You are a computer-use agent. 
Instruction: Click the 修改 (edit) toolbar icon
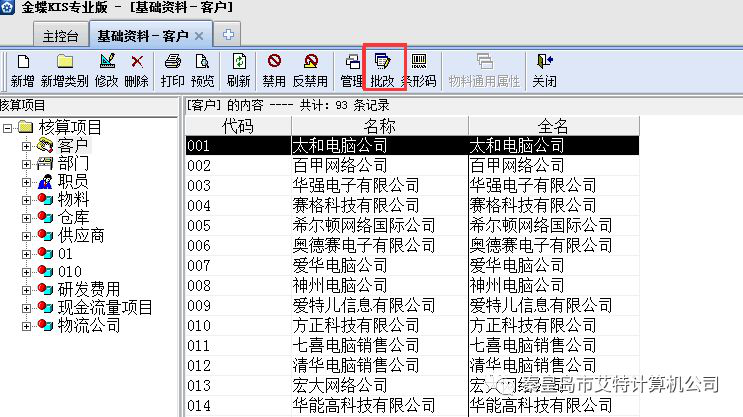click(107, 62)
